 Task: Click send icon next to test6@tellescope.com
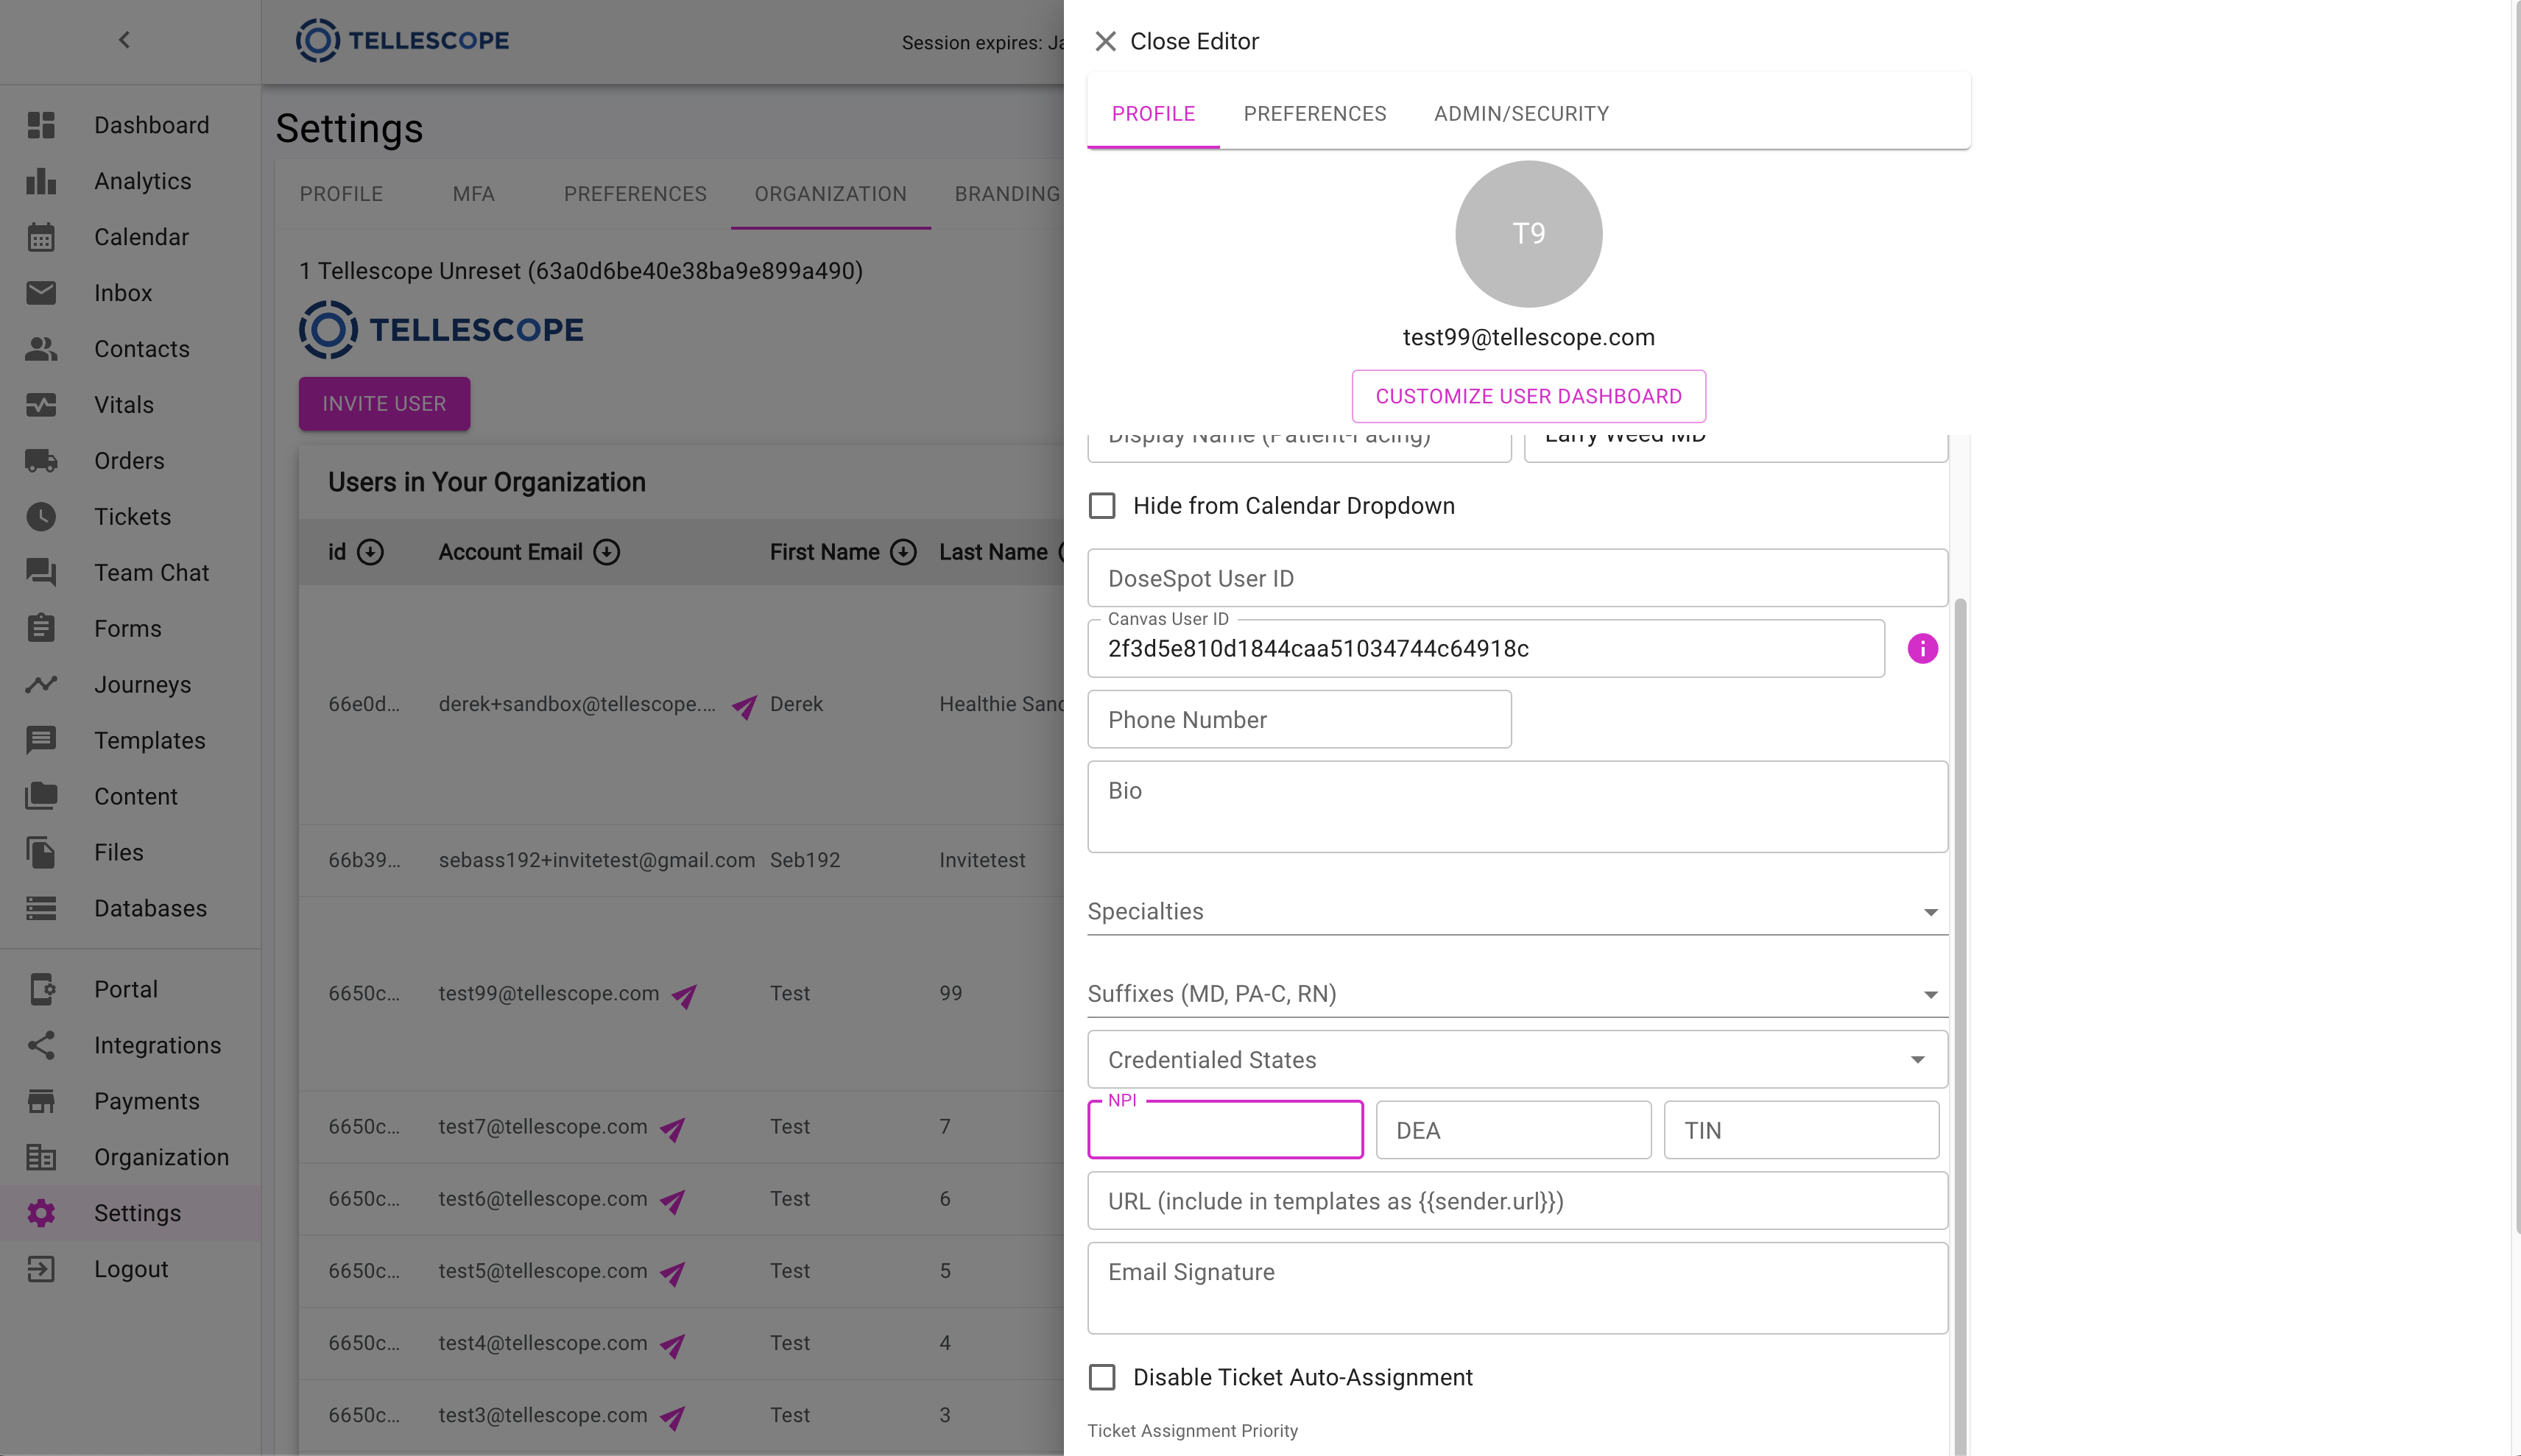(x=672, y=1201)
